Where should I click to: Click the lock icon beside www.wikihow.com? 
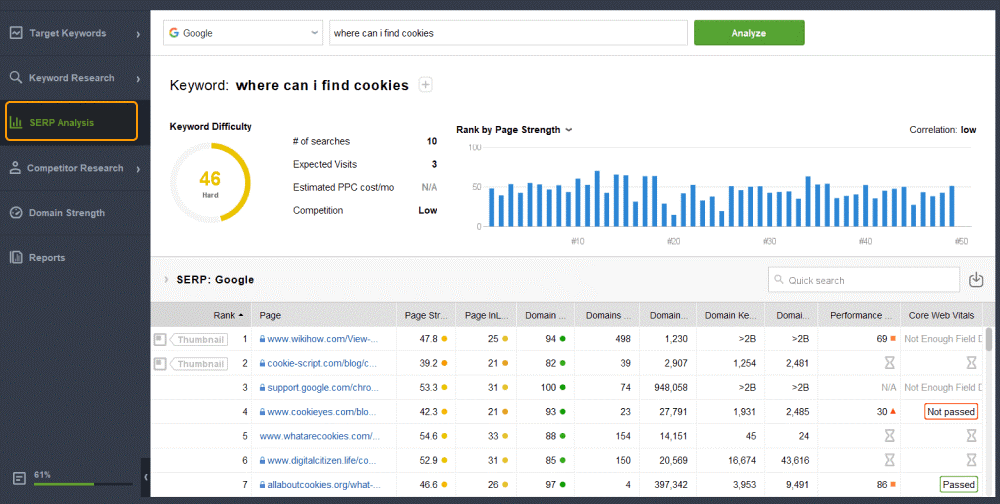[x=262, y=339]
